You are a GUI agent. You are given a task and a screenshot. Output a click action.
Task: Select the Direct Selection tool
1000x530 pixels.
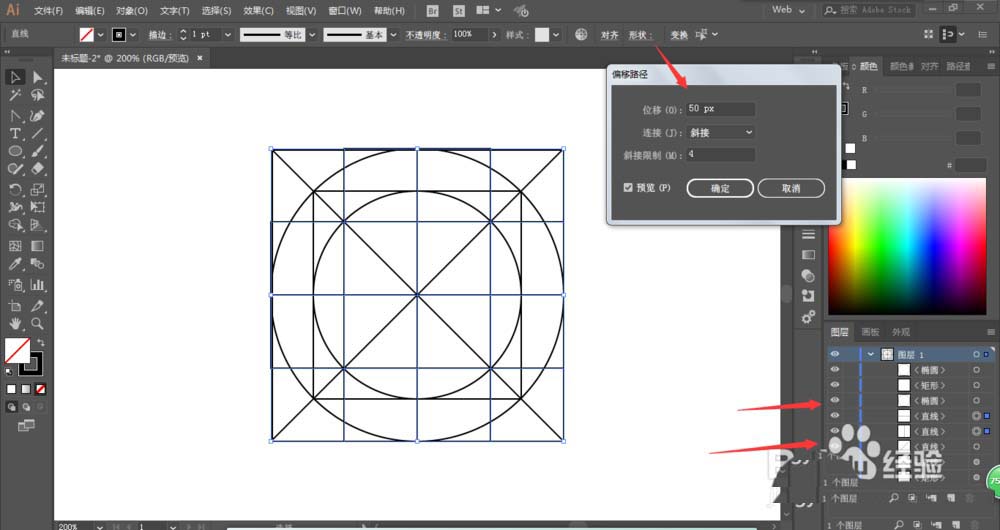pos(38,77)
